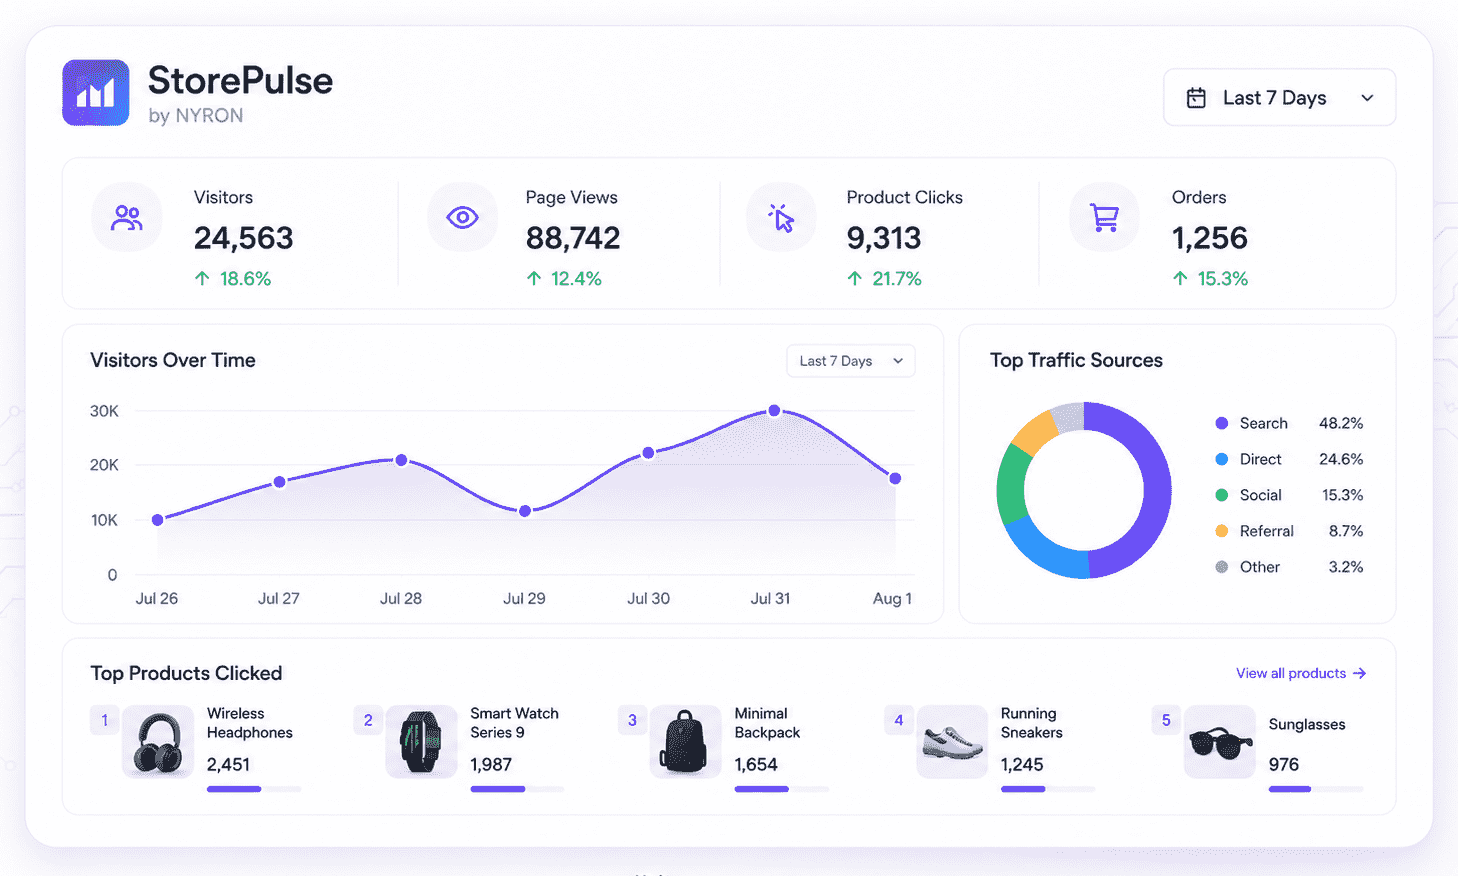This screenshot has height=876, width=1458.
Task: Click the Search purple legend dot
Action: click(1221, 423)
